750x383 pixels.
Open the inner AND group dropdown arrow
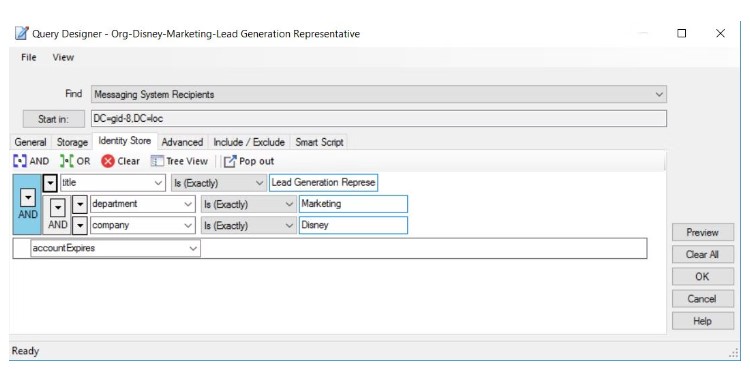(x=57, y=208)
